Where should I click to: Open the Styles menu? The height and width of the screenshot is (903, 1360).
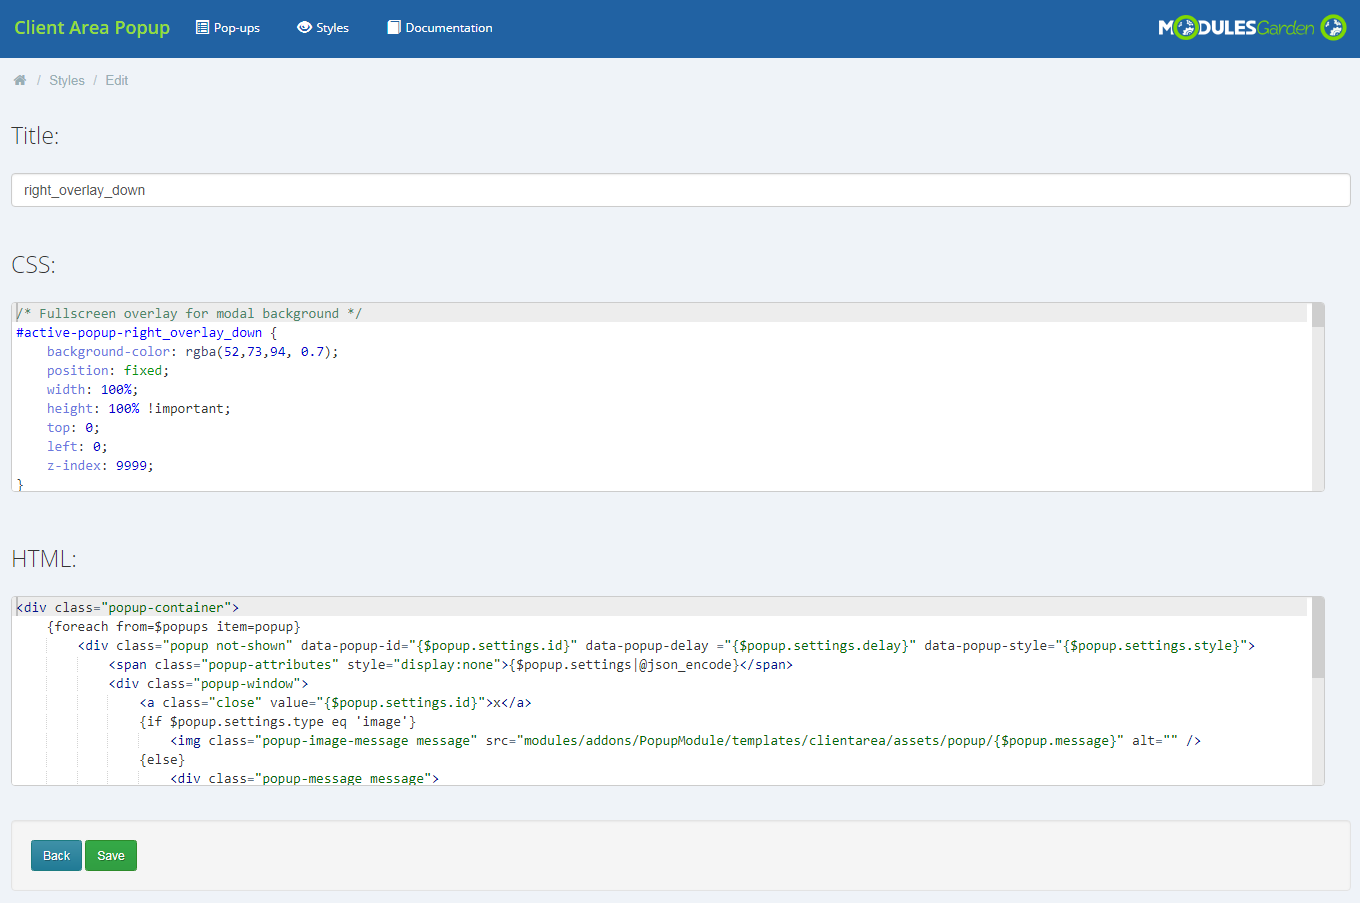323,27
